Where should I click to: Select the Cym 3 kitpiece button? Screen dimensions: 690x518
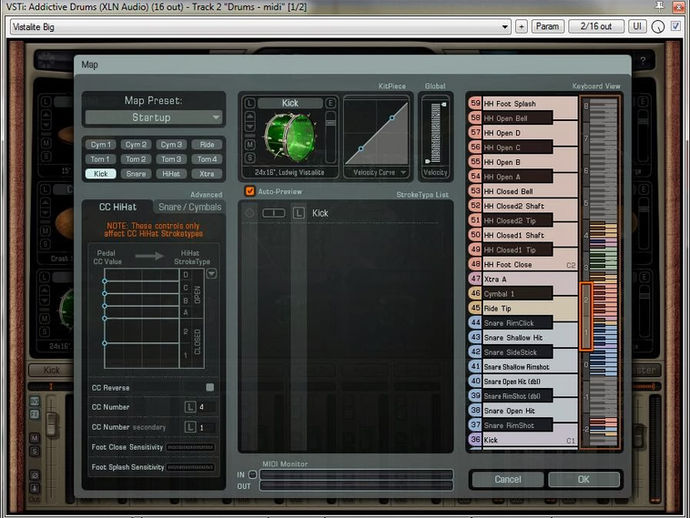click(x=171, y=144)
